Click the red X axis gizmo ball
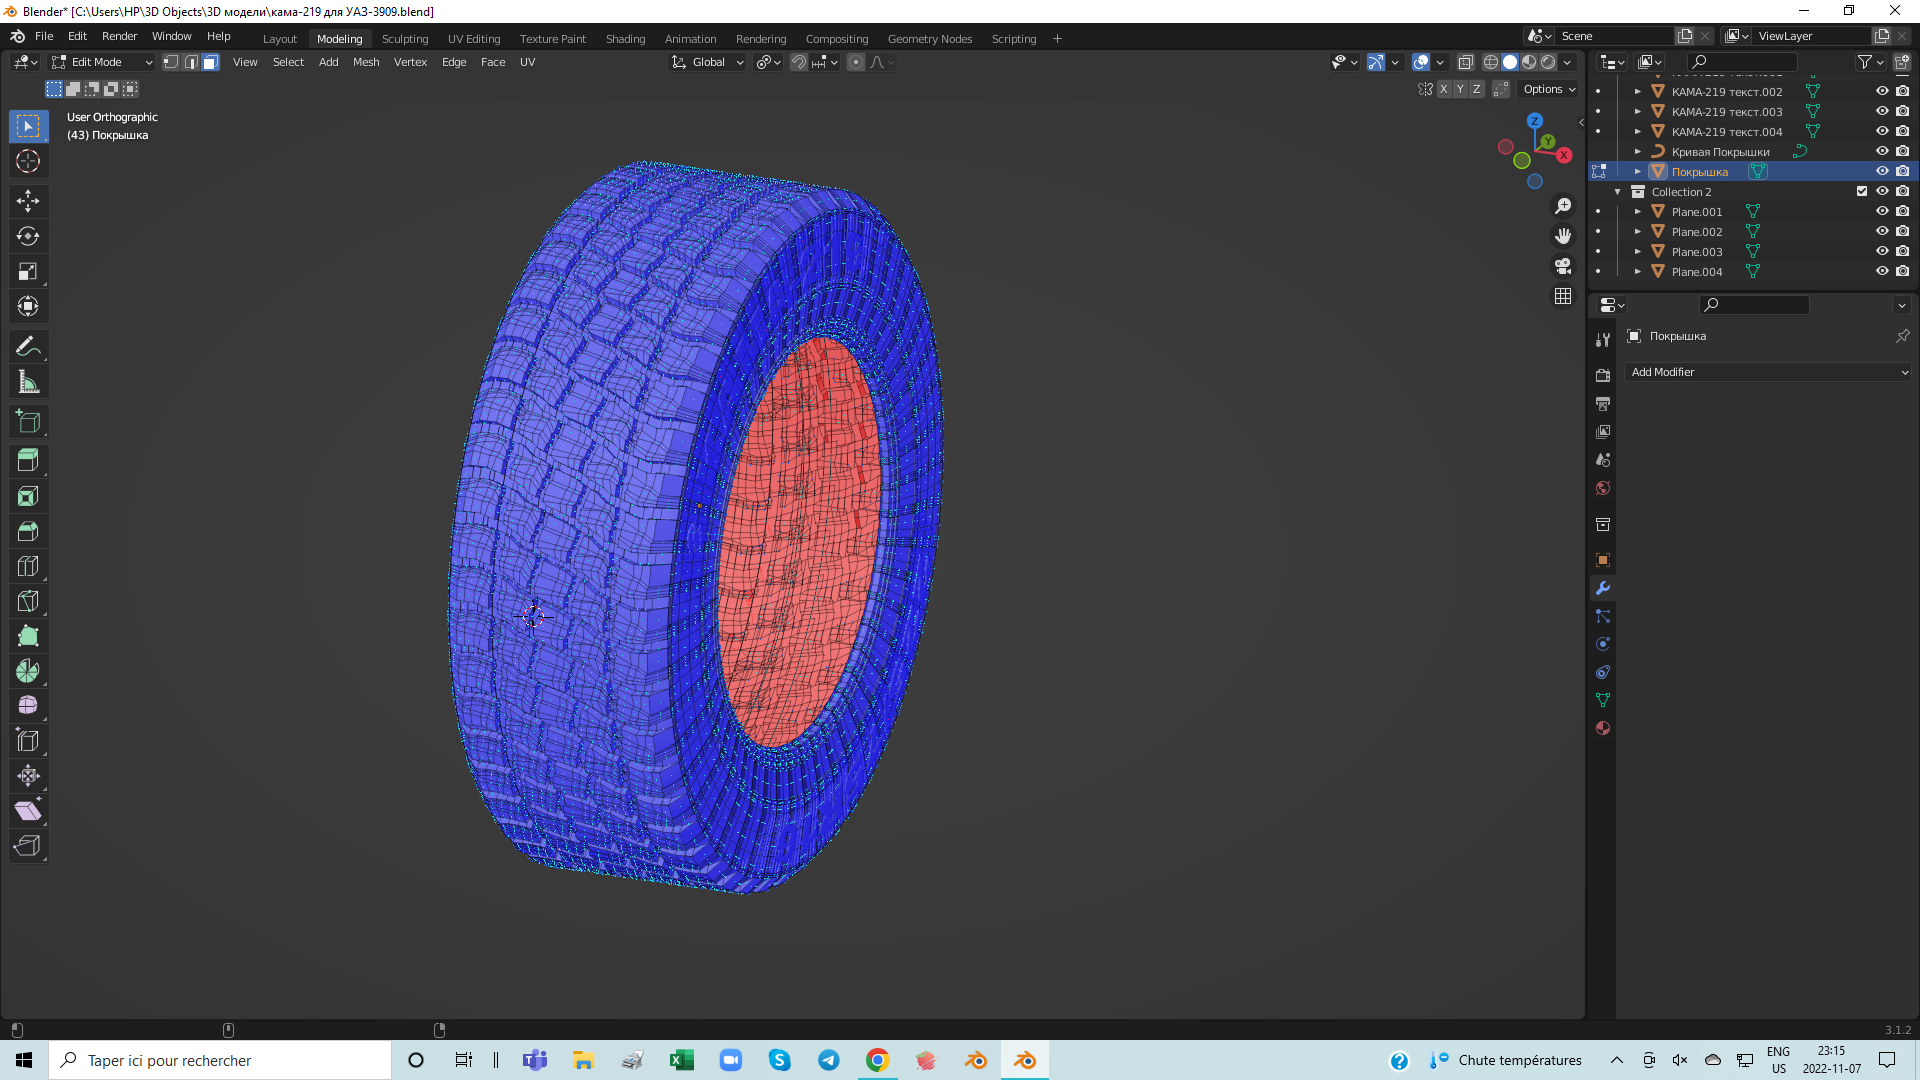The image size is (1920, 1080). point(1564,155)
